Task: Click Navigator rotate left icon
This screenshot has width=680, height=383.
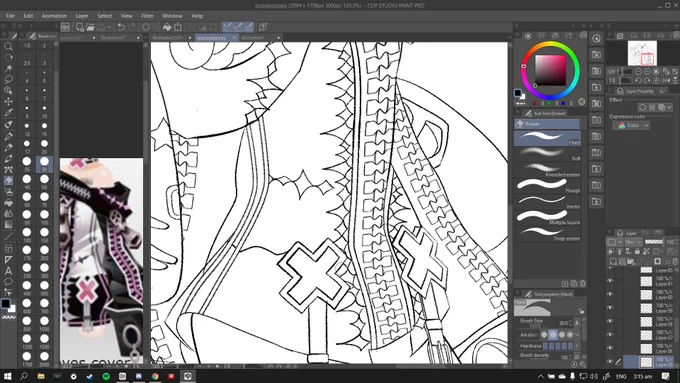Action: pos(638,80)
